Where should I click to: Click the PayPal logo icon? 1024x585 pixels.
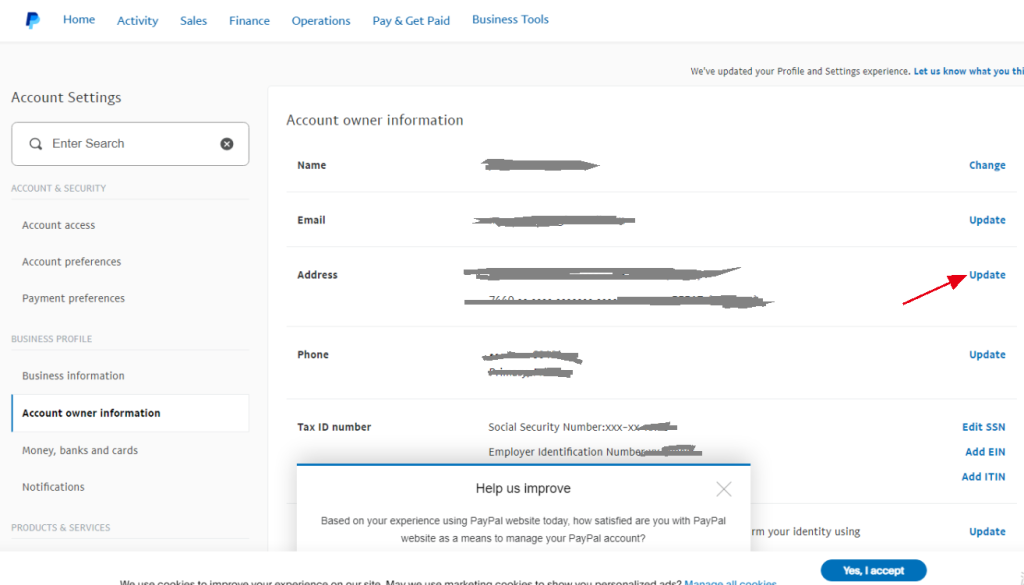(x=32, y=20)
